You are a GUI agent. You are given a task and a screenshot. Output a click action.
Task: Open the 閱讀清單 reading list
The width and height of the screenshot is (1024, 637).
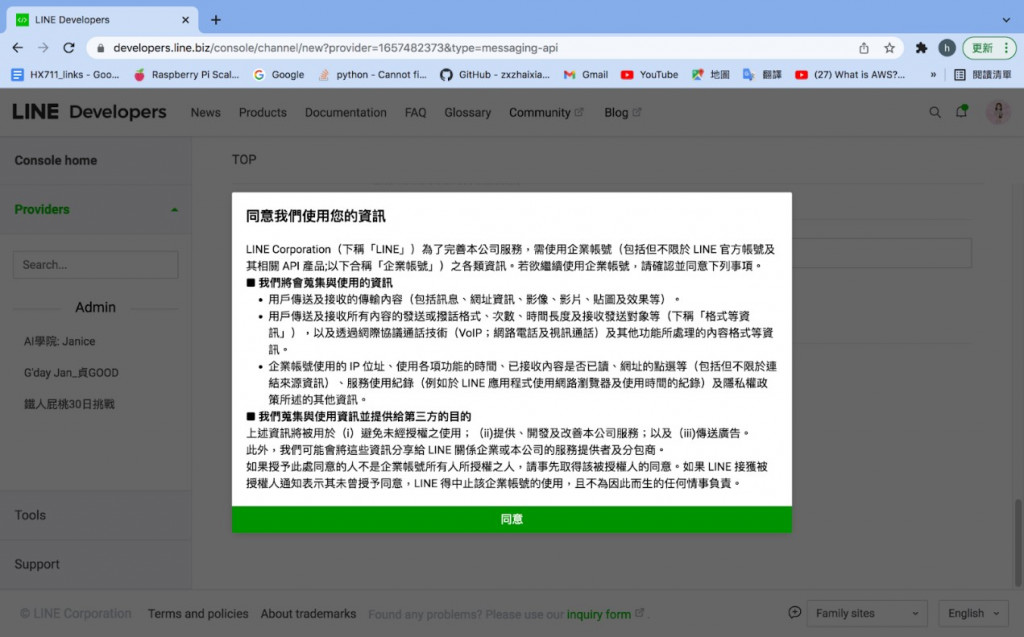[983, 74]
